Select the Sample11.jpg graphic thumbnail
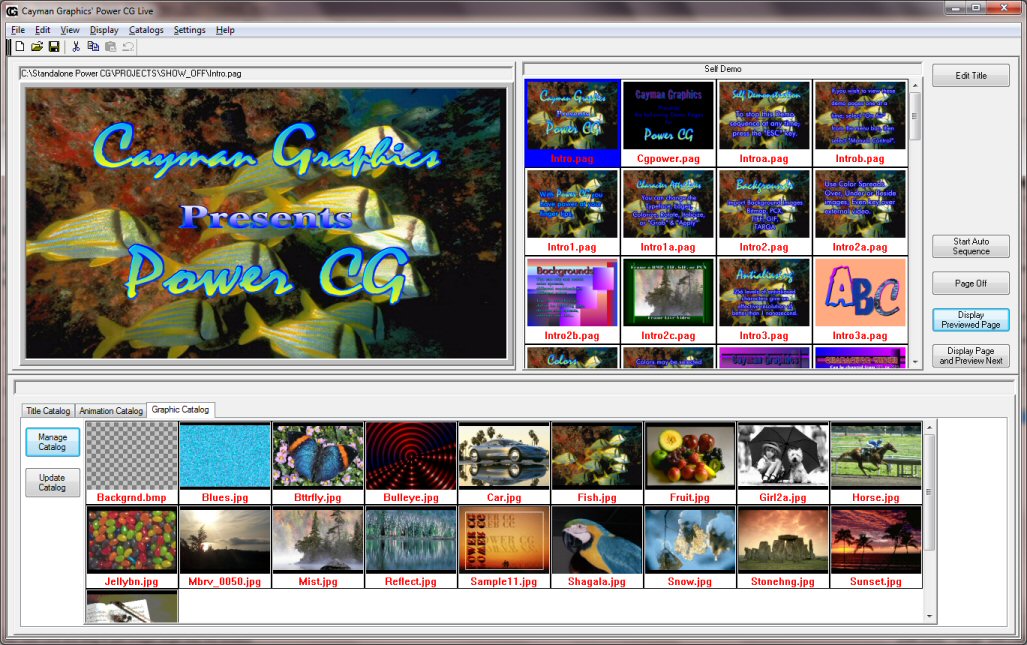 [x=504, y=547]
